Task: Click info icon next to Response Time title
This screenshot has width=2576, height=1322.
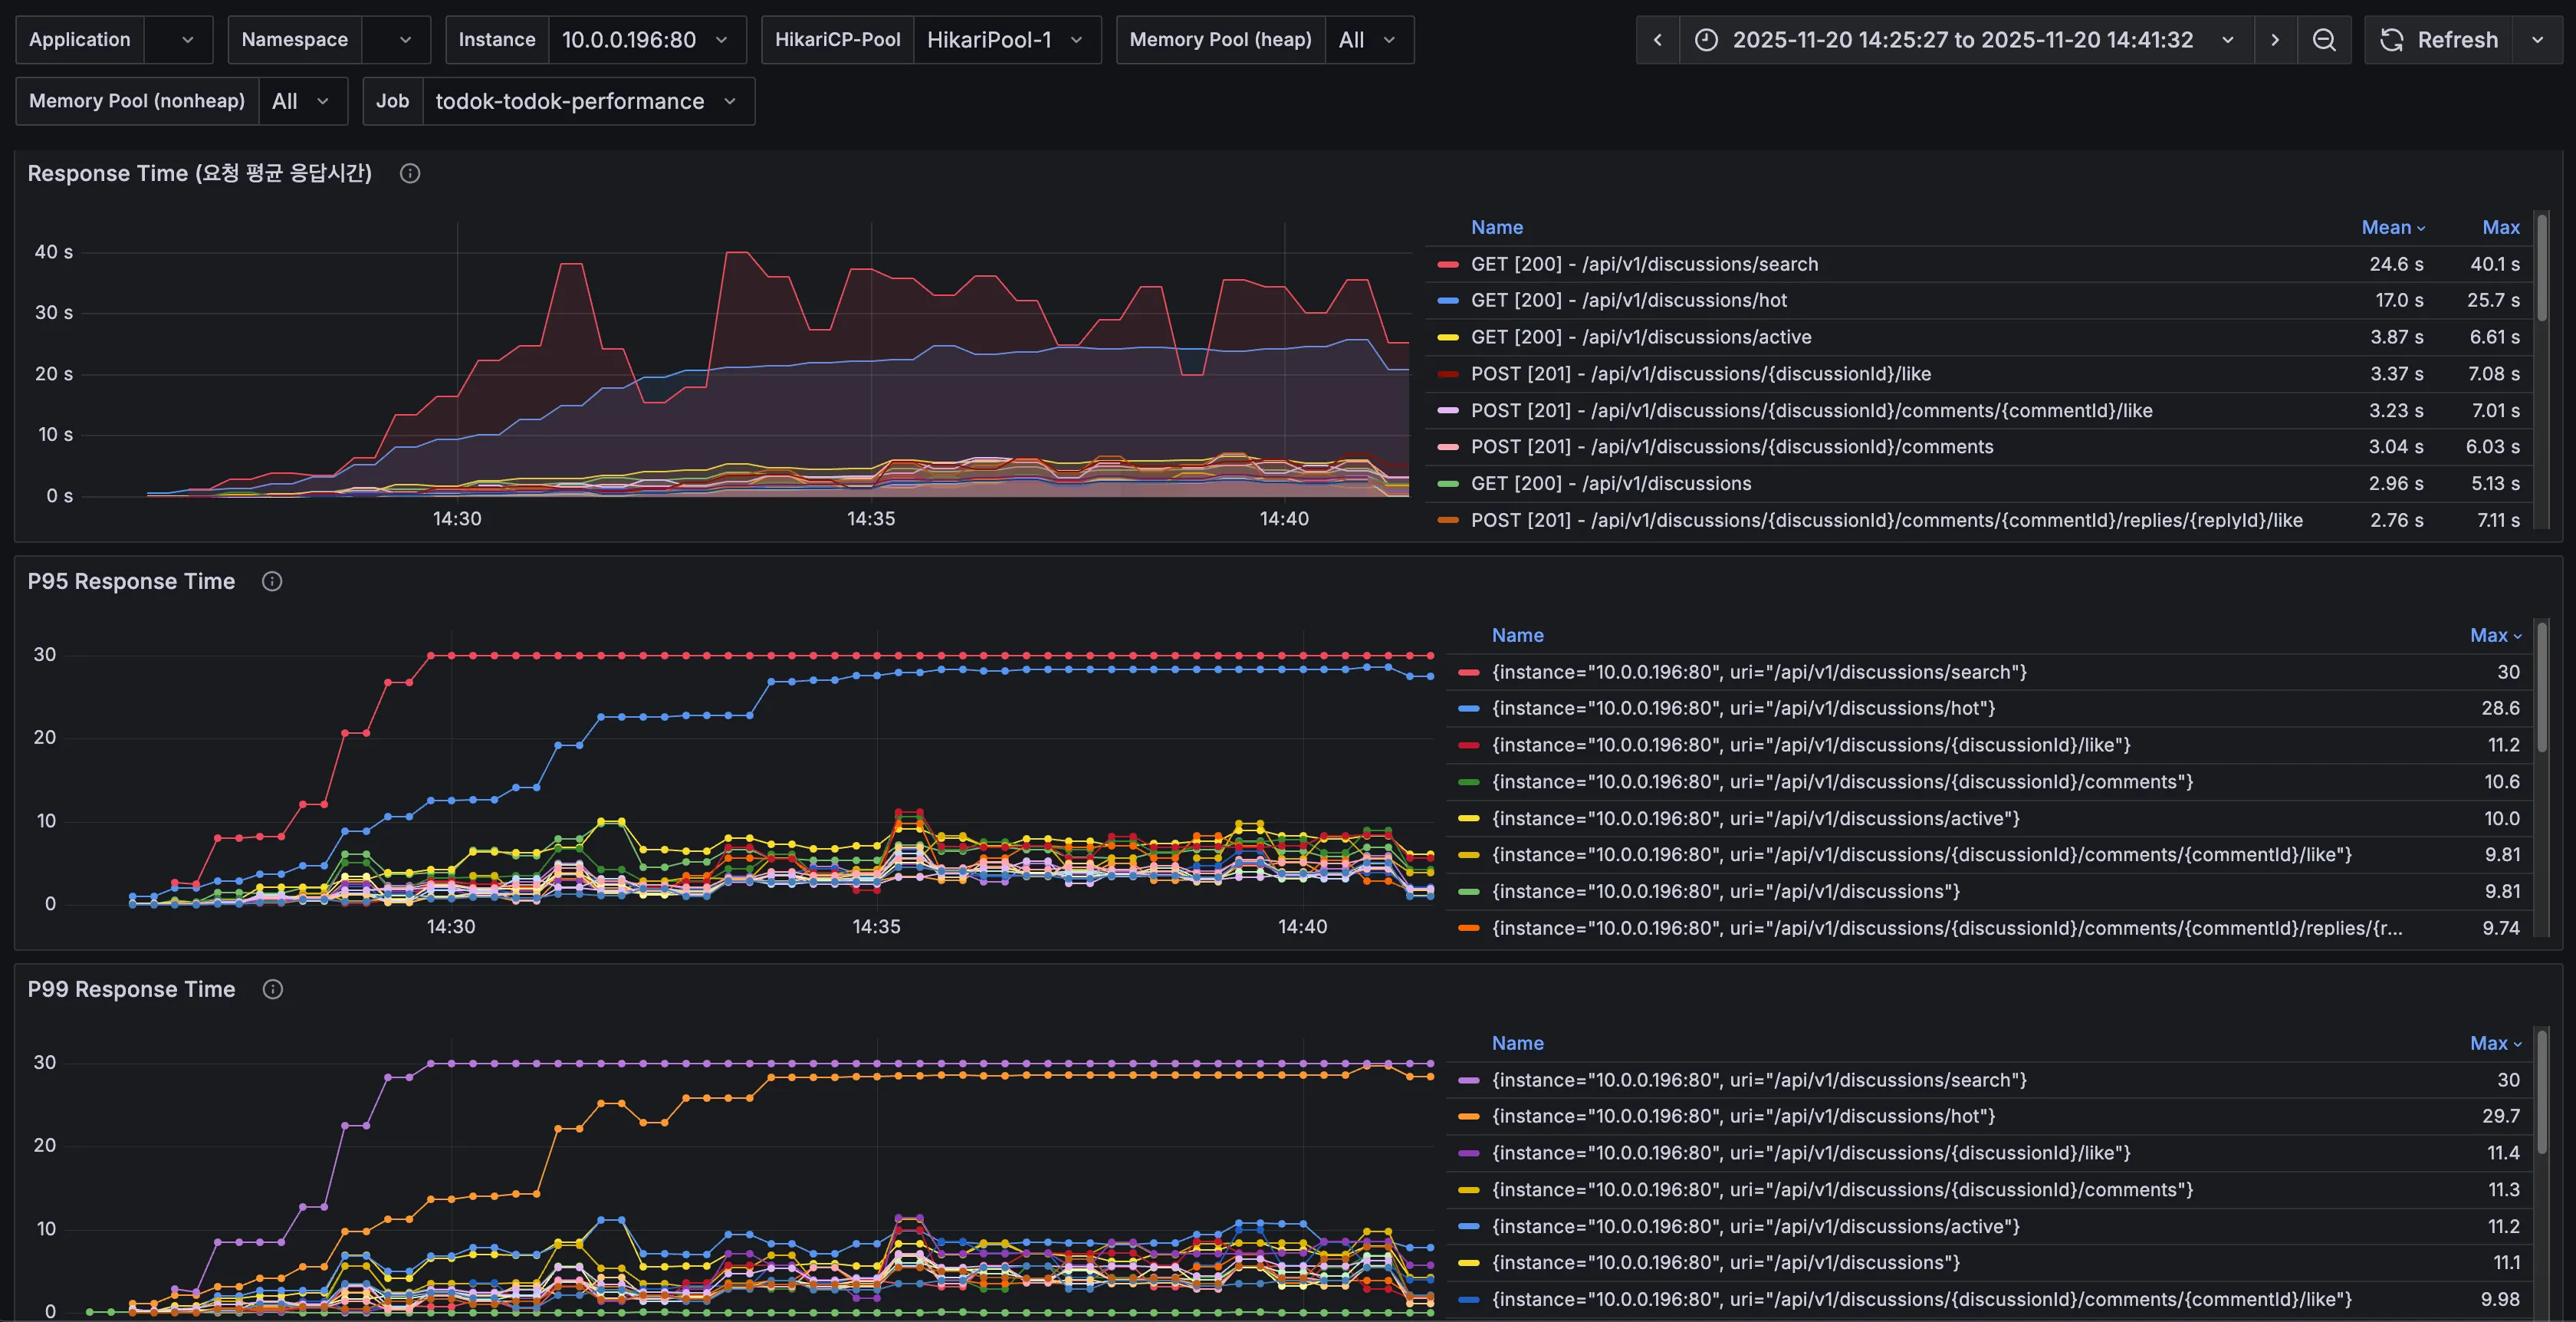Action: click(410, 173)
